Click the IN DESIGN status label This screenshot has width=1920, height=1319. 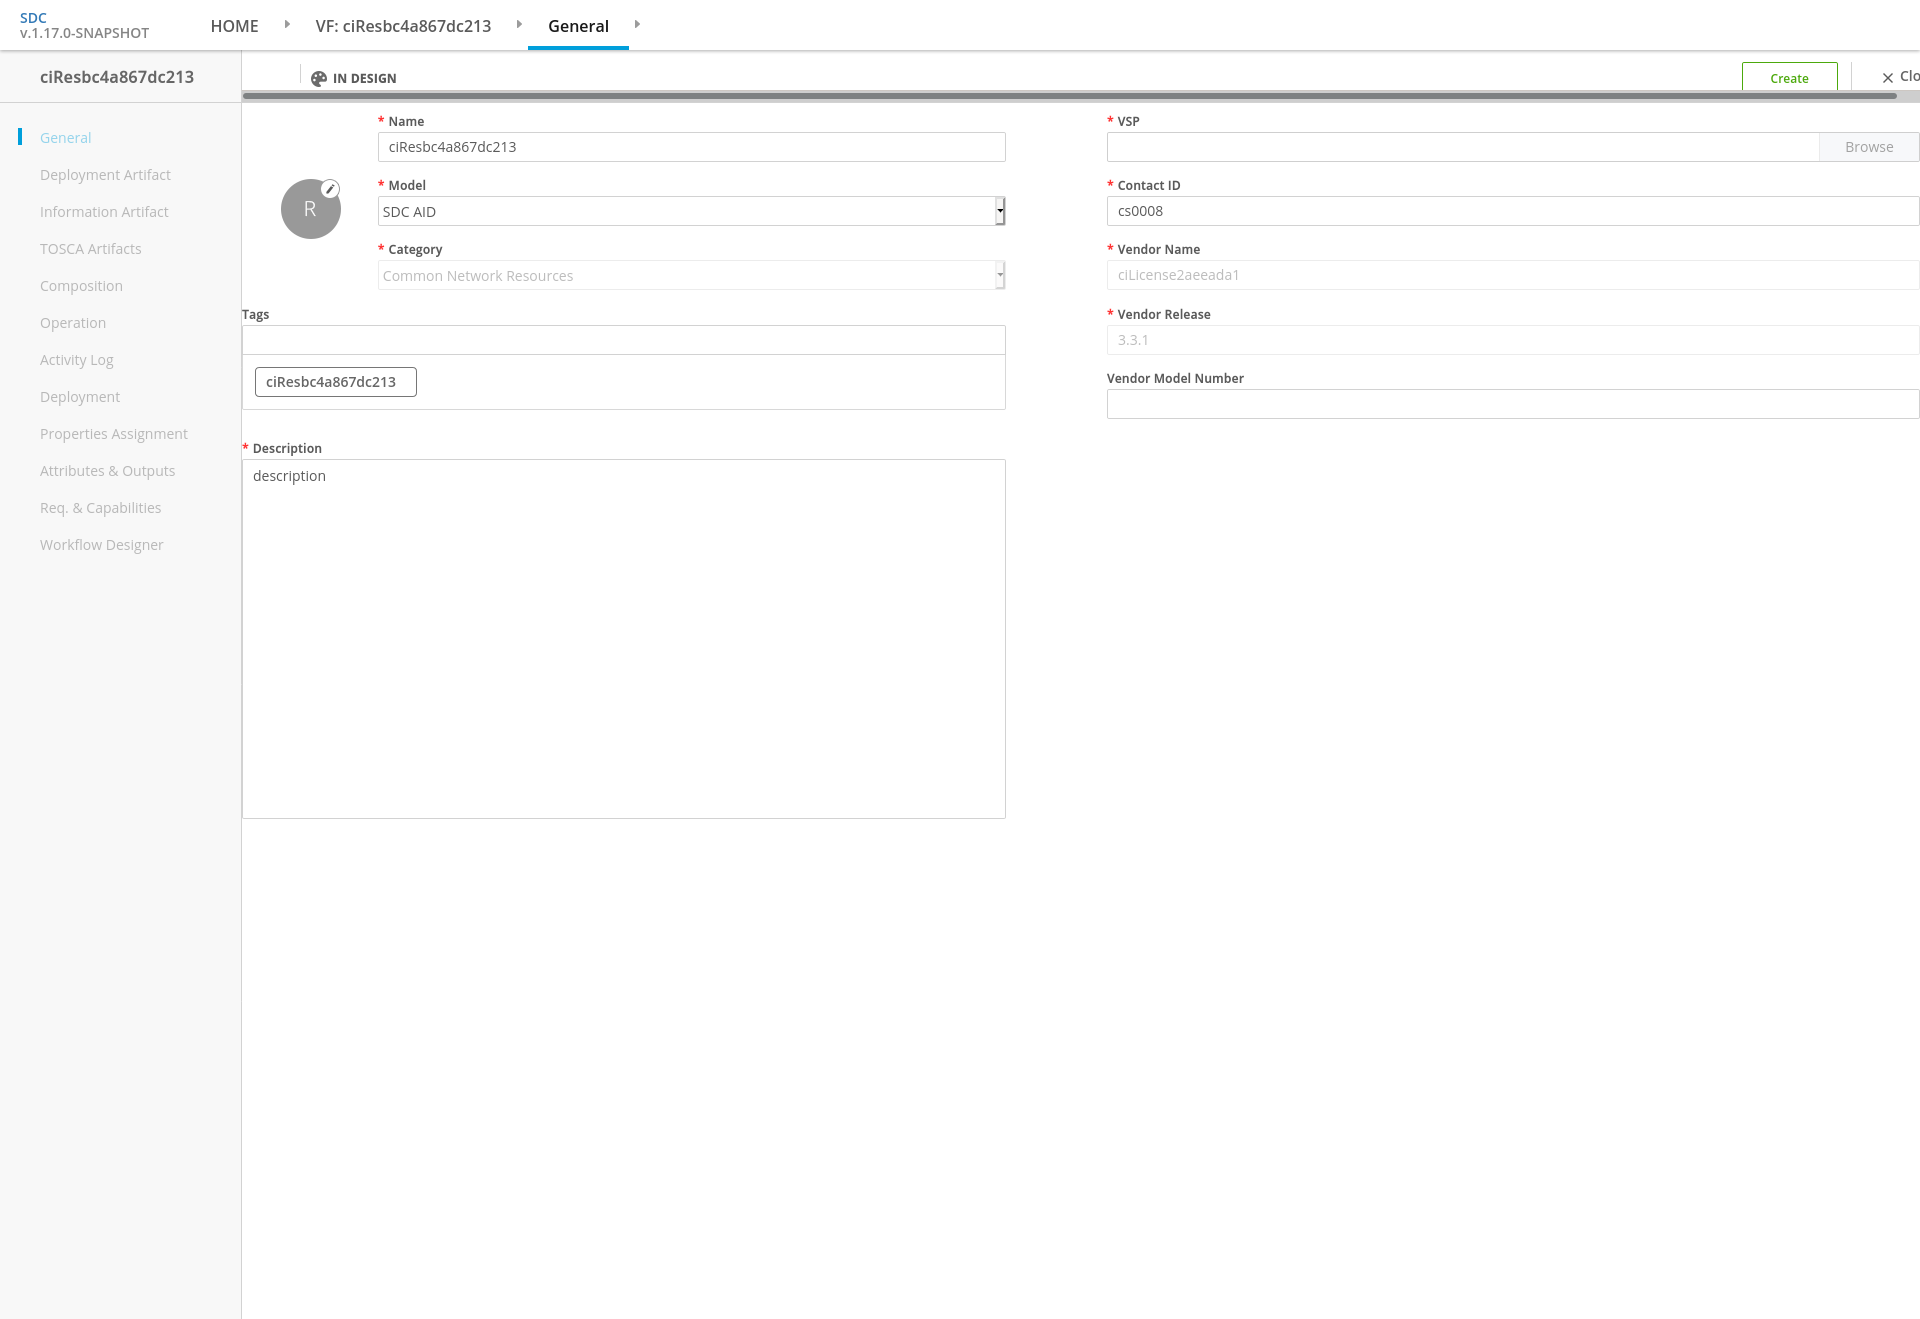coord(364,78)
